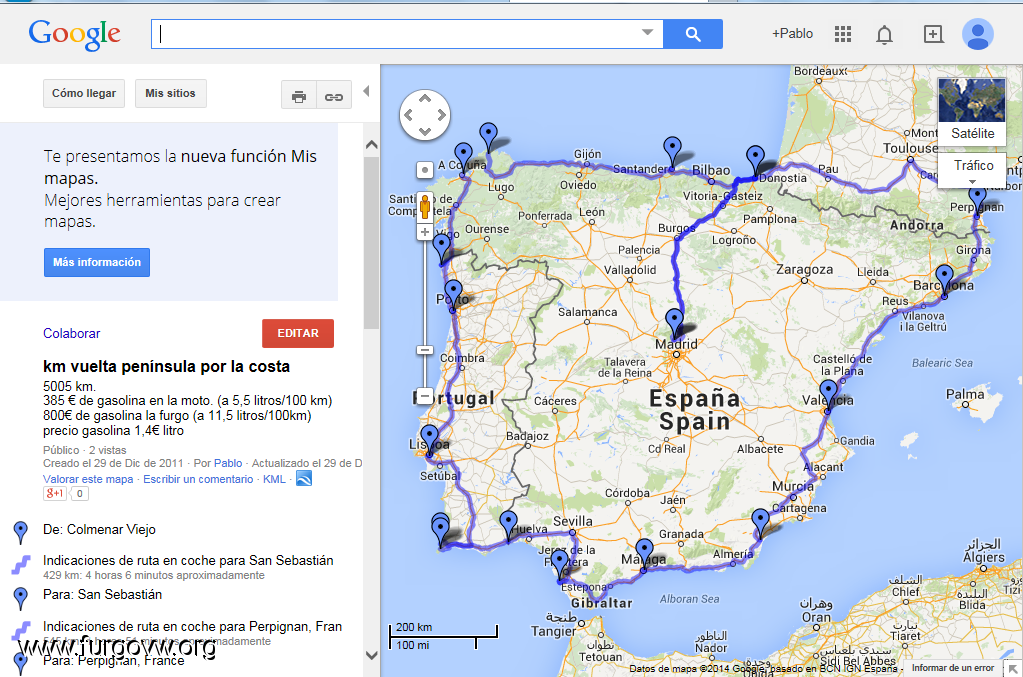Click the Pablo author link

point(228,463)
